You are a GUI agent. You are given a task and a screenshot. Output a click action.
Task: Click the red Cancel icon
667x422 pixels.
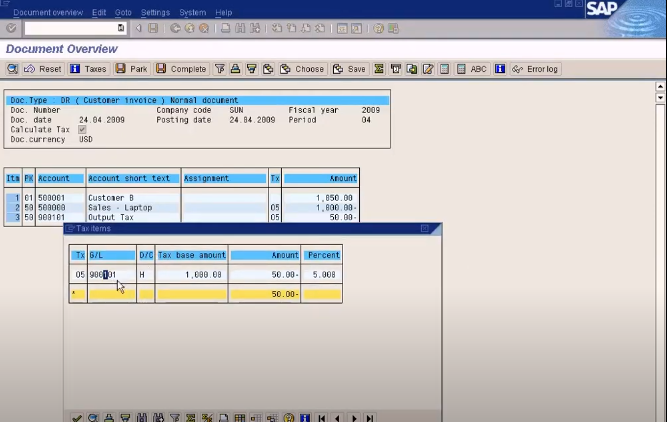[x=204, y=29]
